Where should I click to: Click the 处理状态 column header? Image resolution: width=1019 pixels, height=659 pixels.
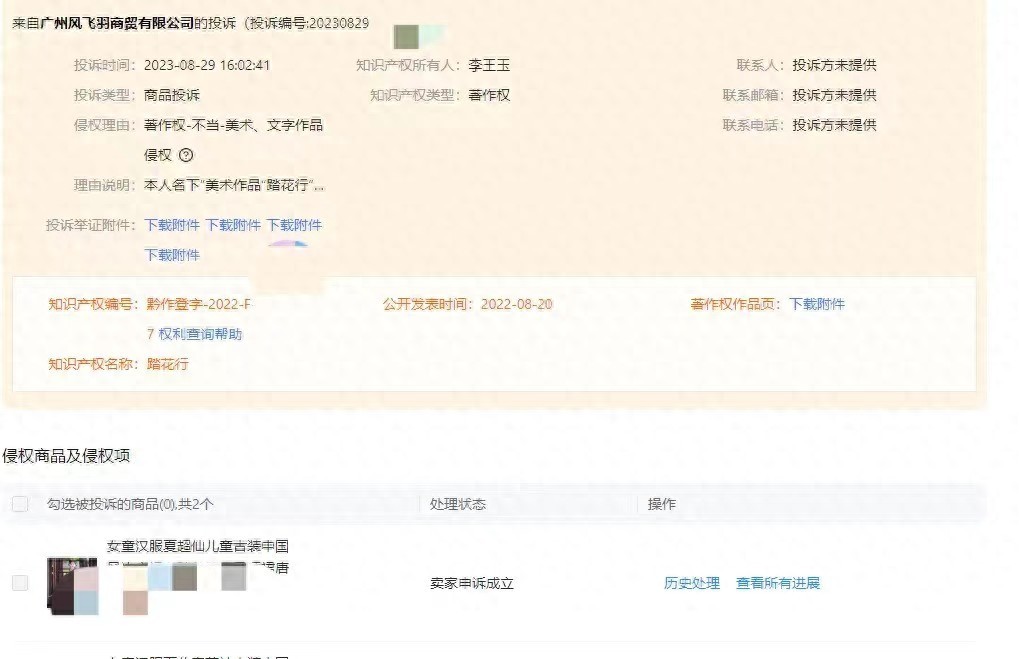pos(458,504)
